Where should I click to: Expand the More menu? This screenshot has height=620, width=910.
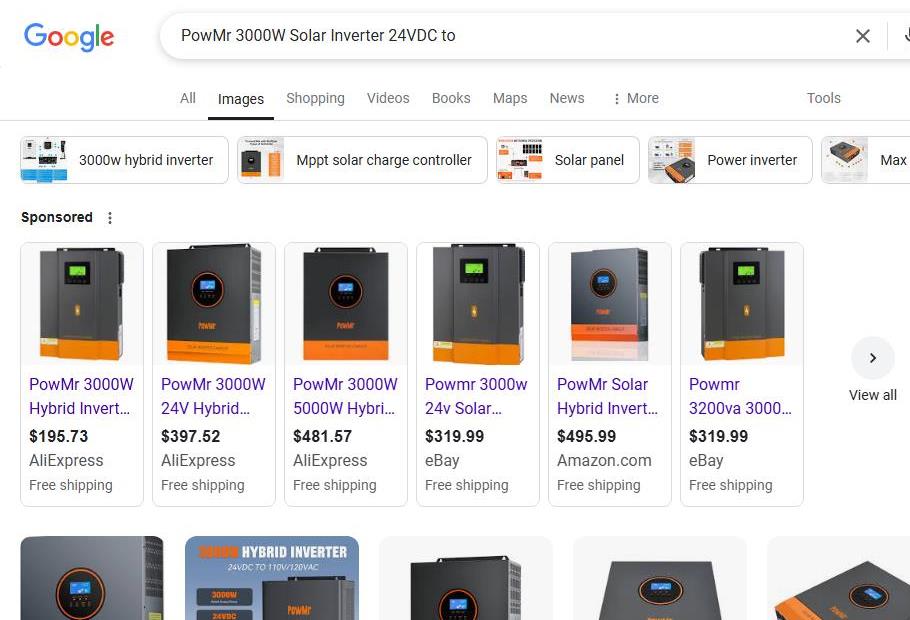pos(635,98)
